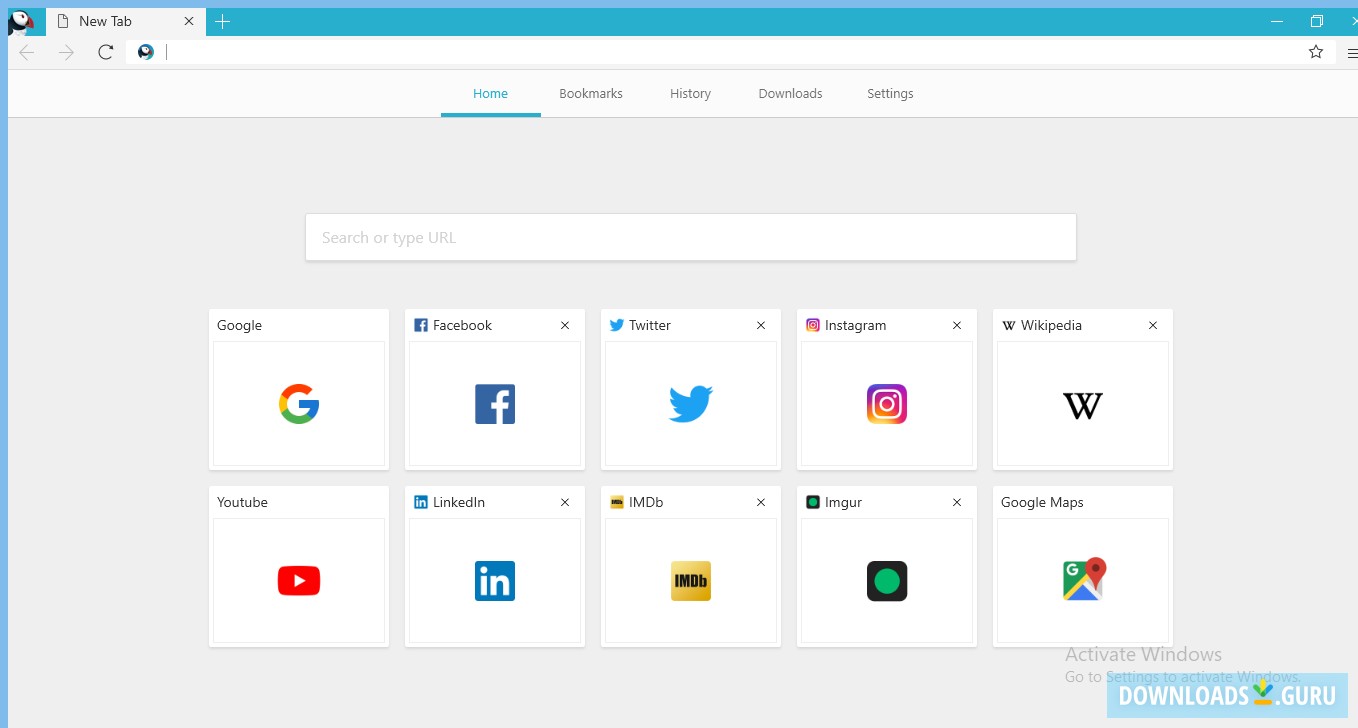This screenshot has width=1358, height=728.
Task: Go back with the back arrow
Action: pos(27,52)
